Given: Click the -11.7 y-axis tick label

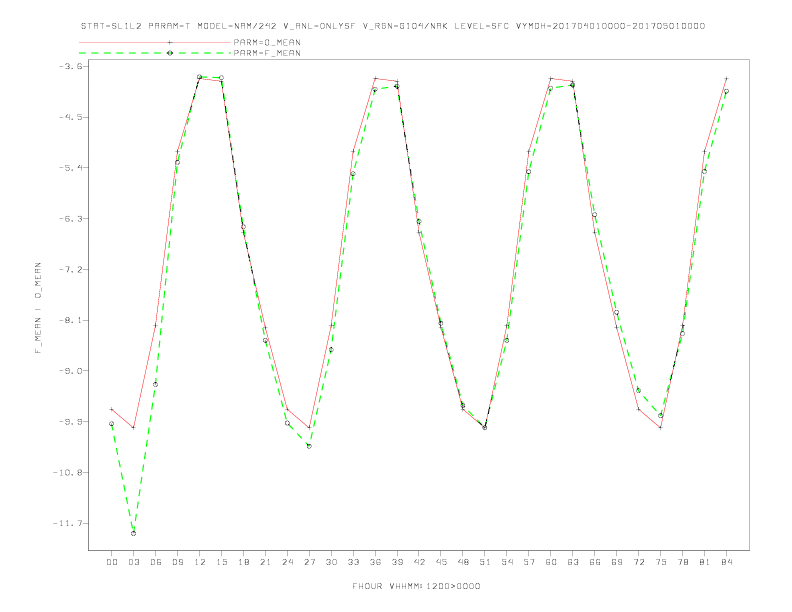Looking at the screenshot, I should pyautogui.click(x=70, y=523).
